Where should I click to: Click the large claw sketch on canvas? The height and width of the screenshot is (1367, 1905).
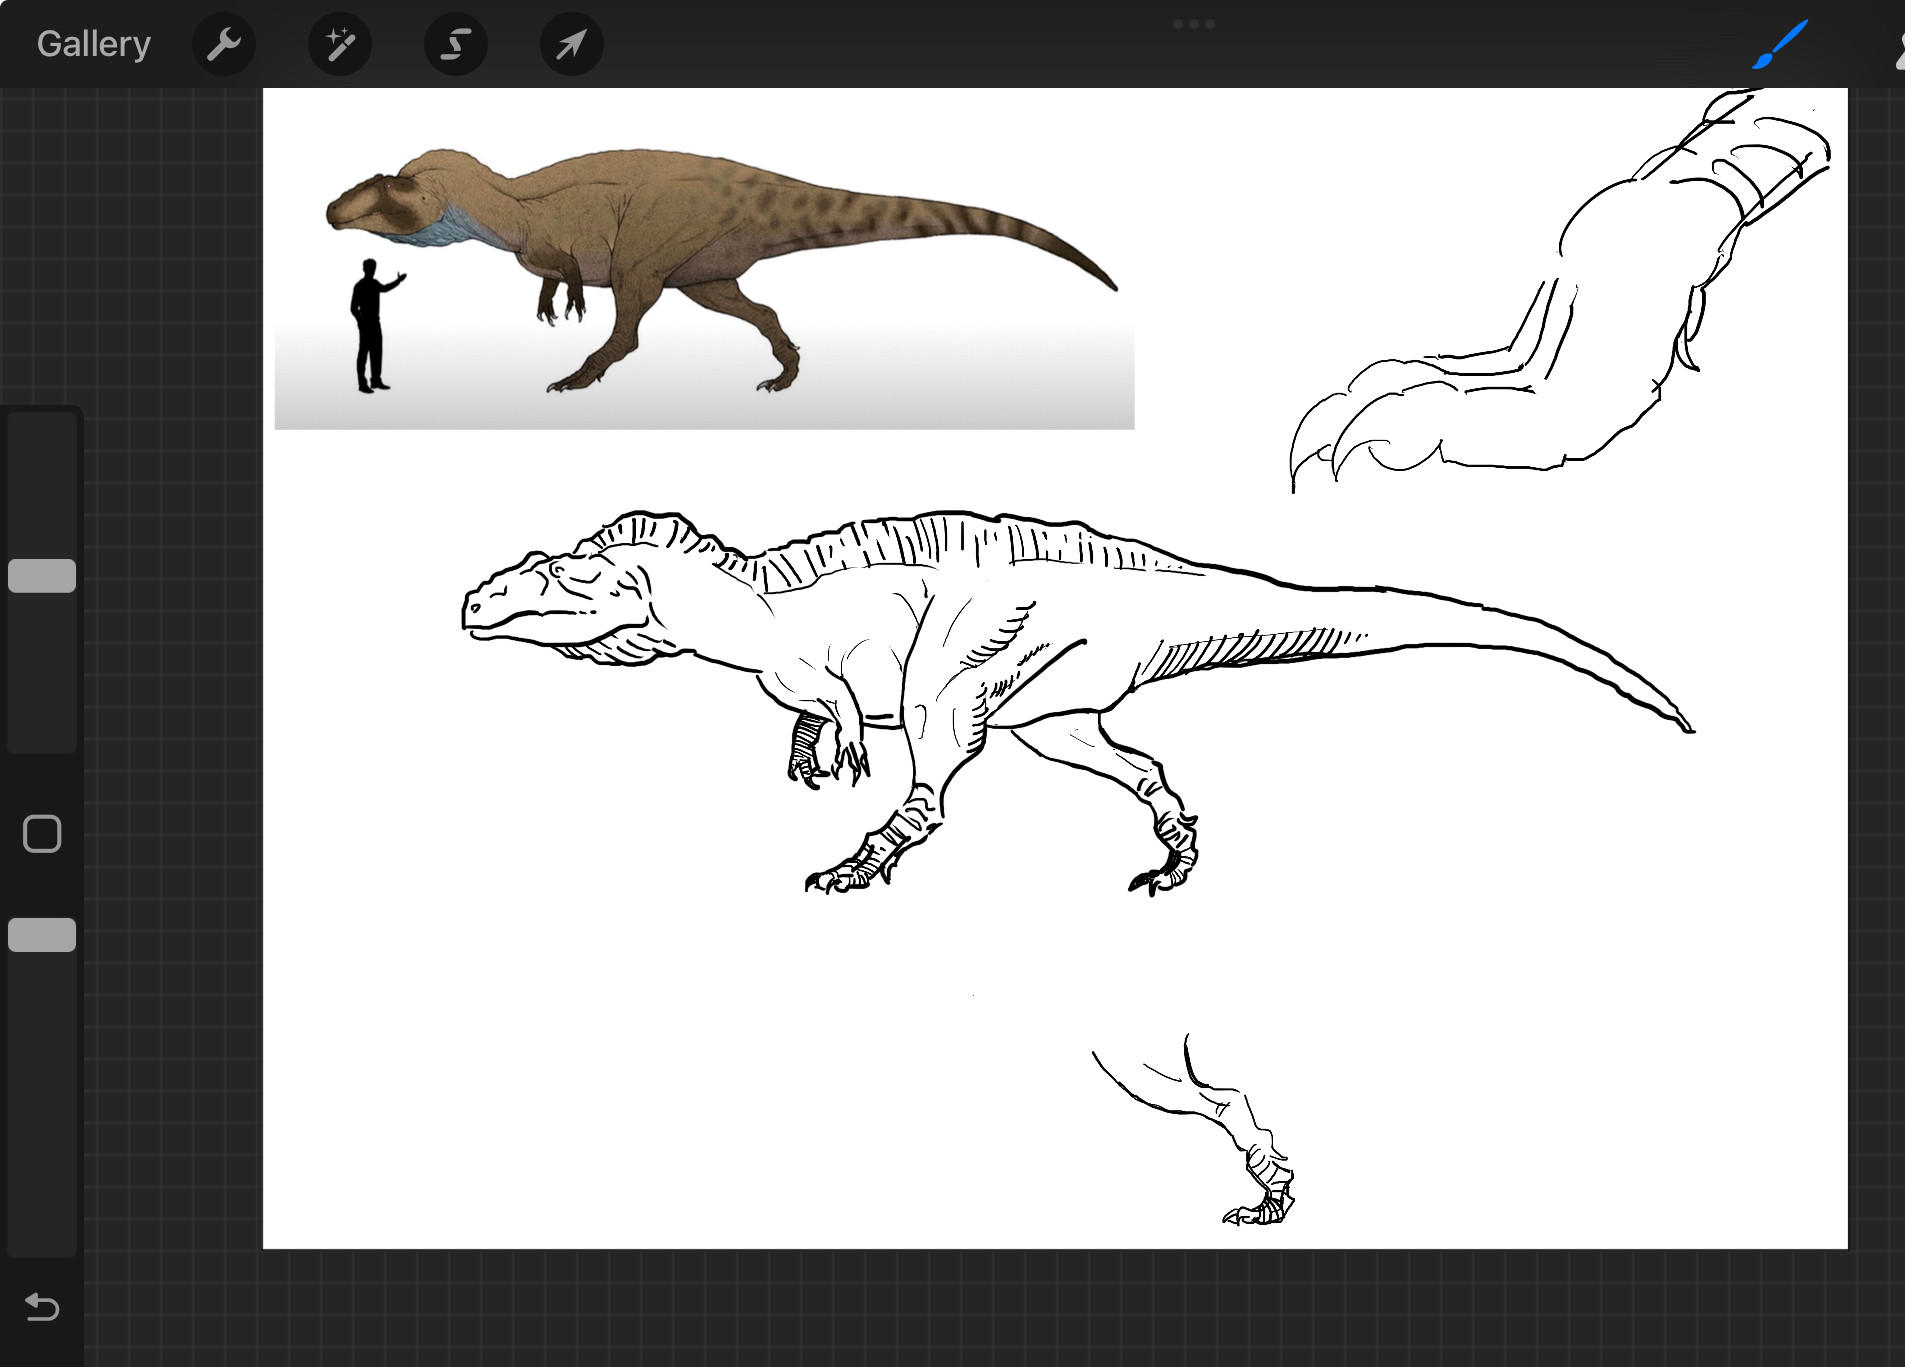point(1561,290)
